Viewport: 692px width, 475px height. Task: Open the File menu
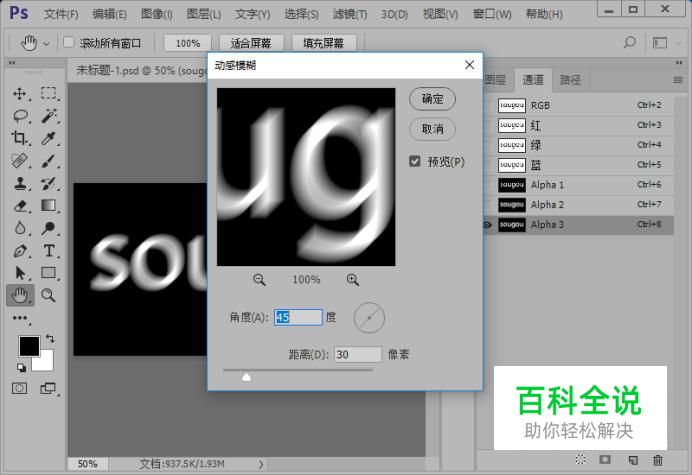(61, 14)
